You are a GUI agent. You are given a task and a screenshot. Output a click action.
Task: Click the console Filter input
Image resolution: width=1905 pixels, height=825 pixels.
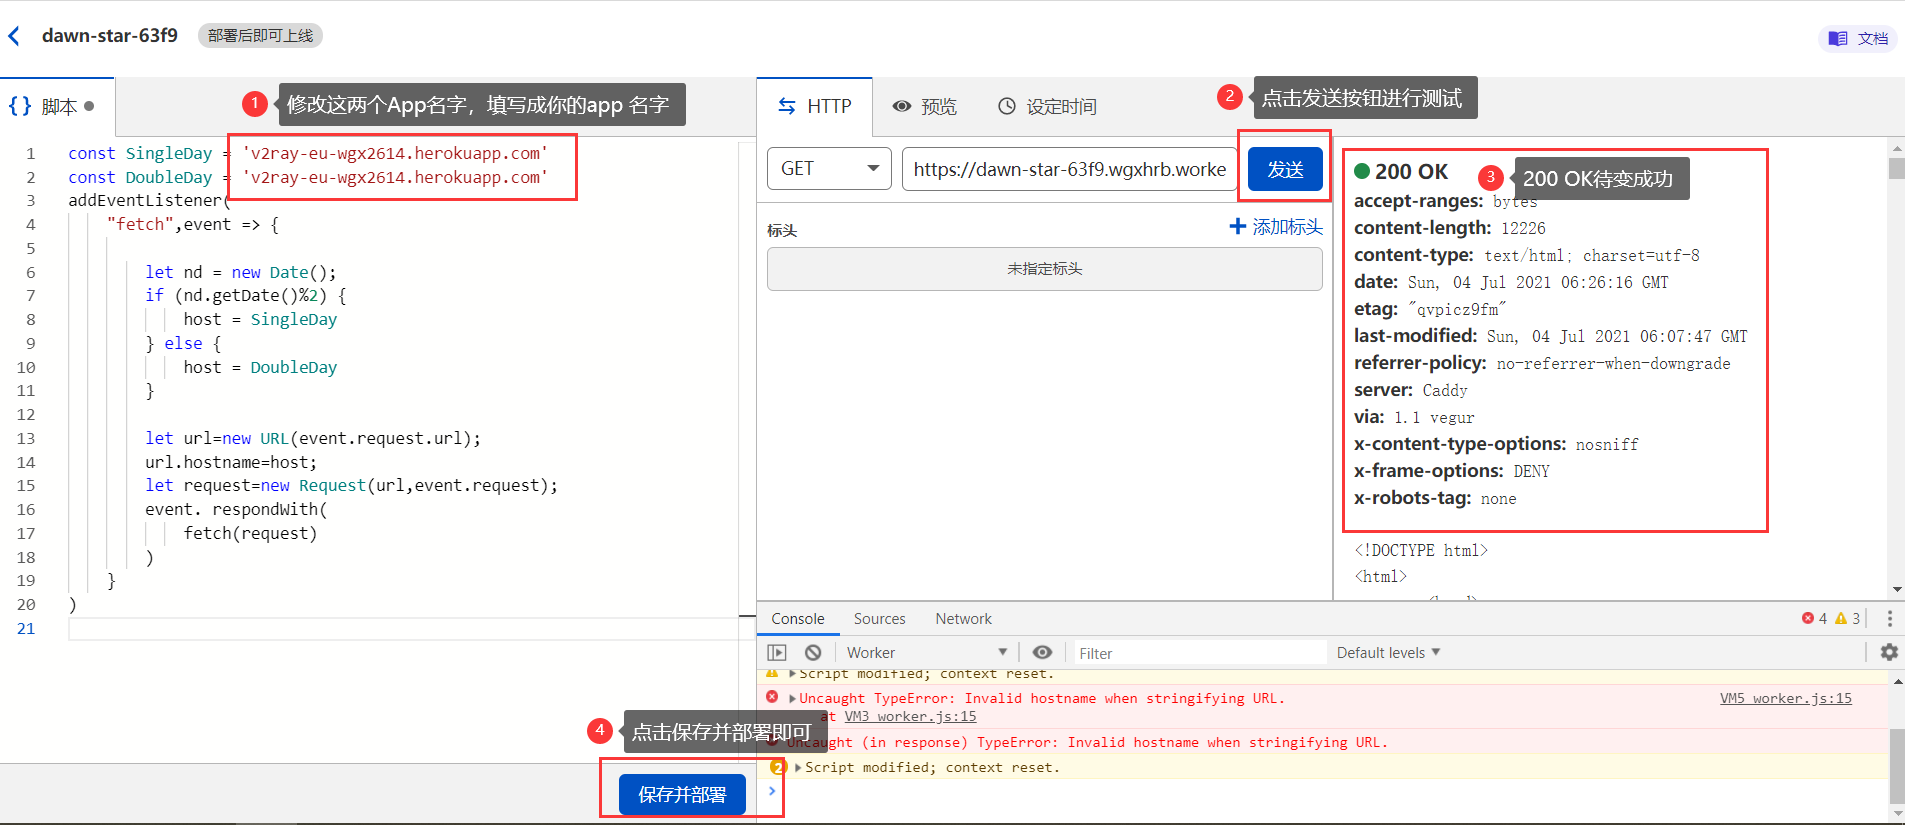click(x=1199, y=653)
